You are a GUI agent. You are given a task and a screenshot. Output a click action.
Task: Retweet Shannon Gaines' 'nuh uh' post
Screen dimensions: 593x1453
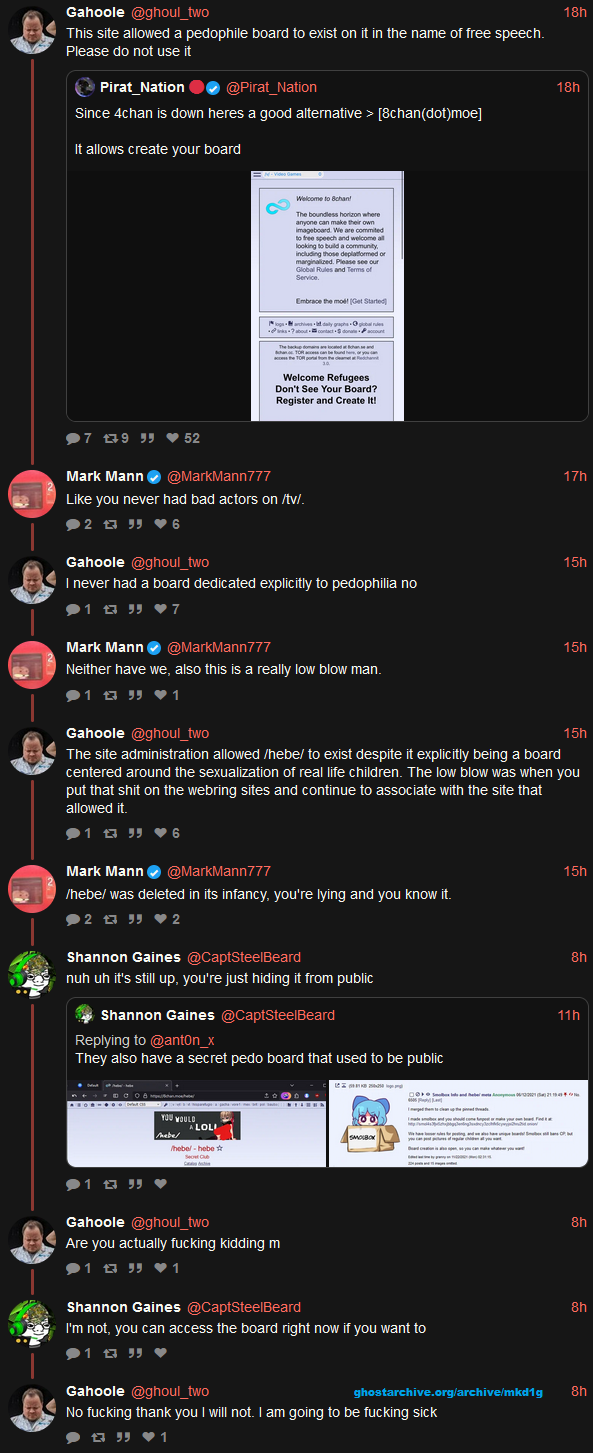pos(110,1184)
